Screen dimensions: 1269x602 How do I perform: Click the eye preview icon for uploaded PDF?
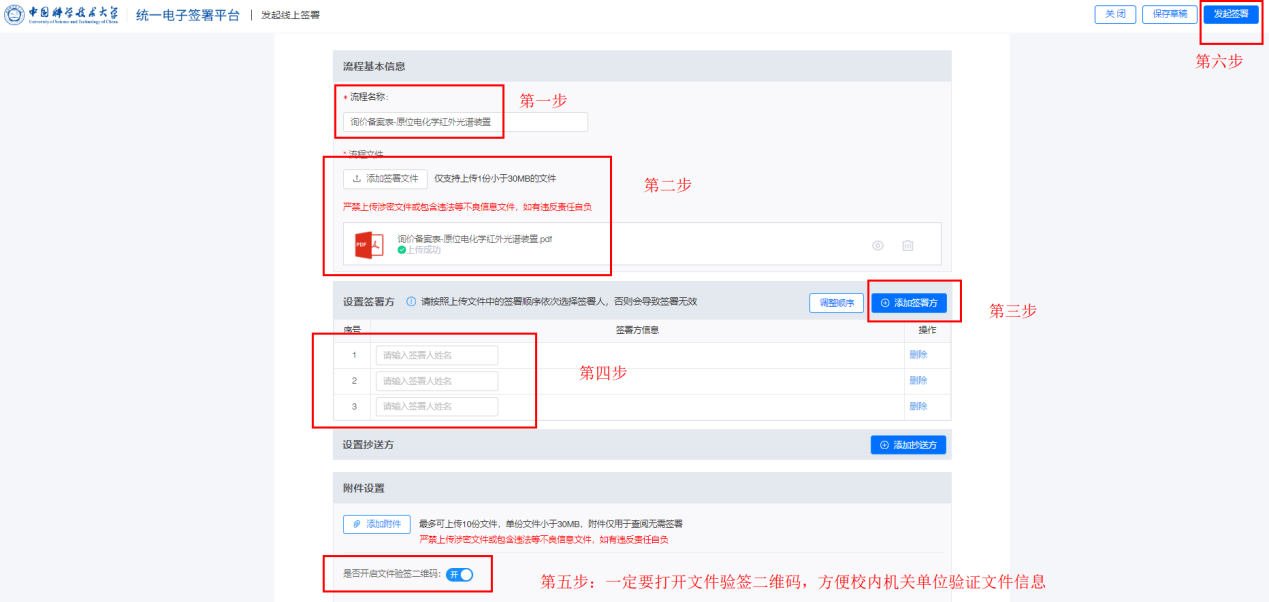tap(877, 245)
